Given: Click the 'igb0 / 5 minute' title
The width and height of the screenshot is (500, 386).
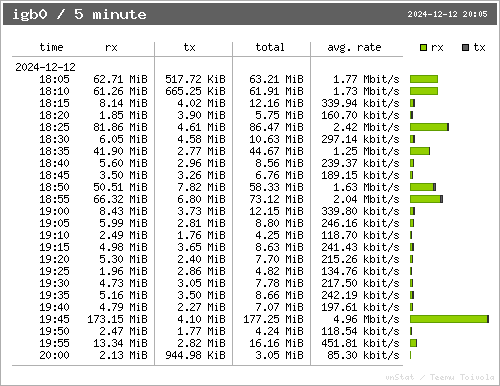Looking at the screenshot, I should coord(79,14).
